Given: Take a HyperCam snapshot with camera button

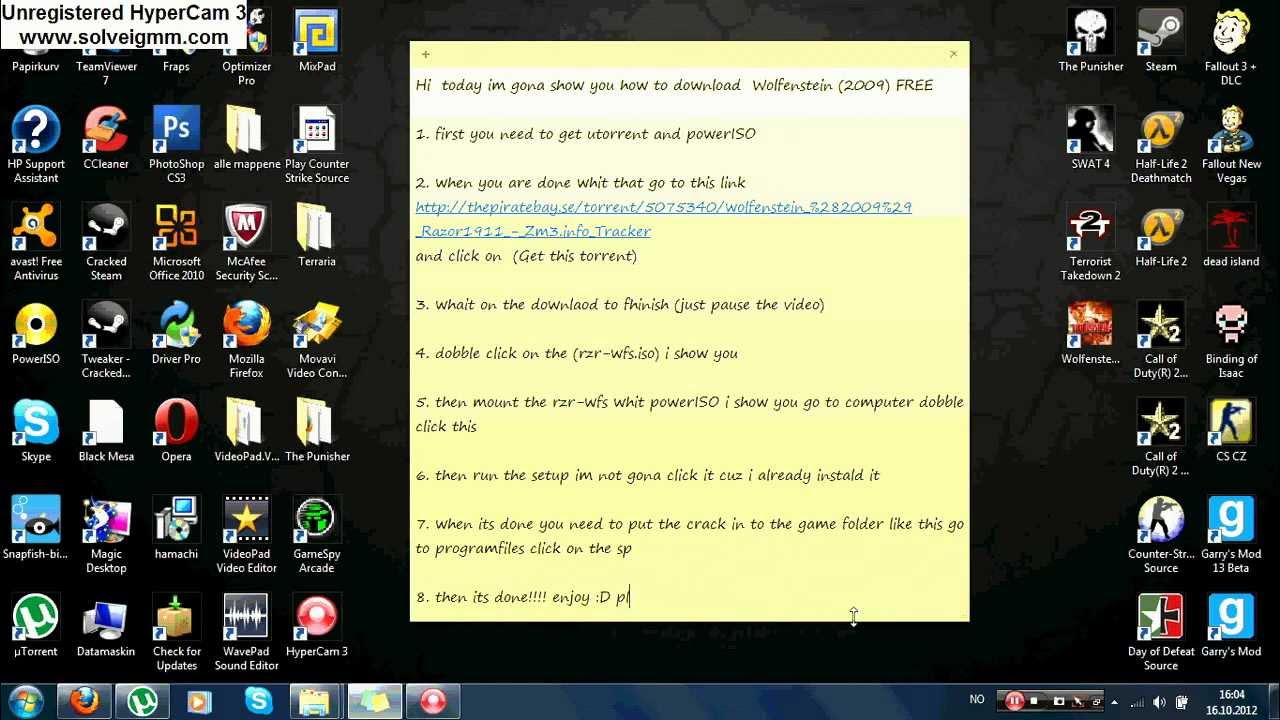Looking at the screenshot, I should [x=1059, y=701].
